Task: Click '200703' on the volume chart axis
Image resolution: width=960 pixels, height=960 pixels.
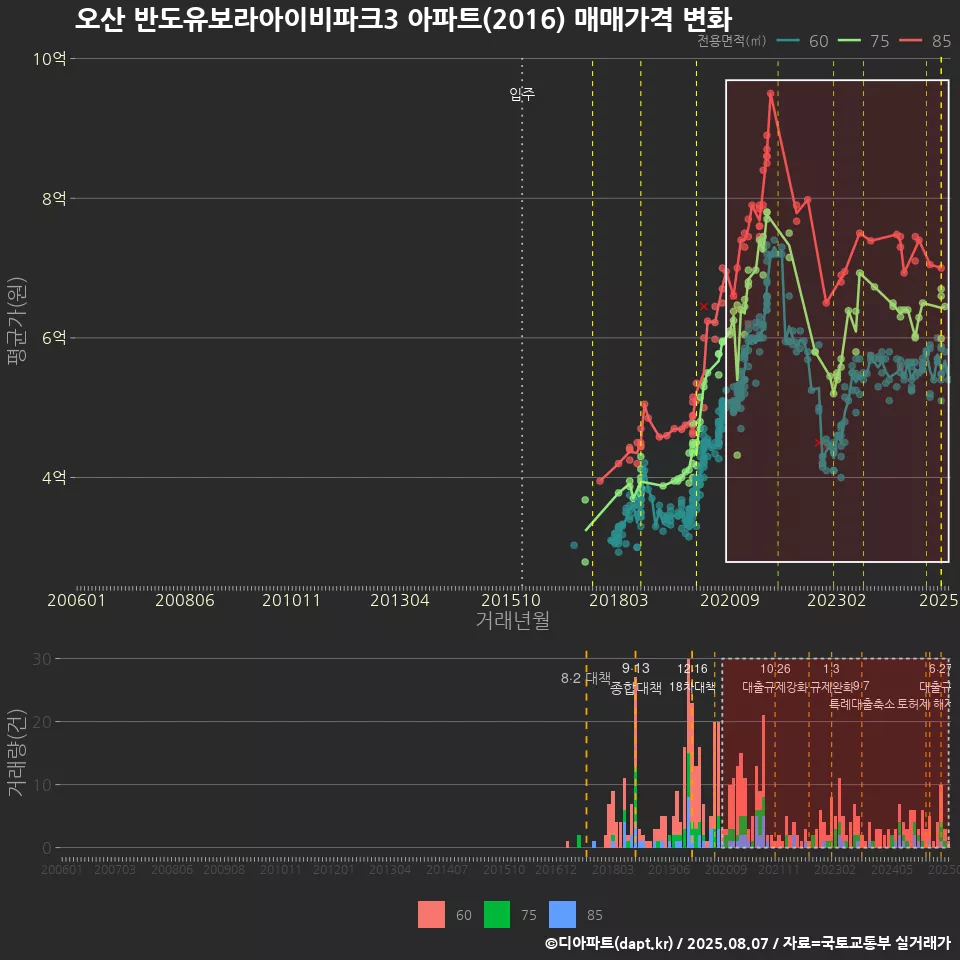Action: point(114,869)
